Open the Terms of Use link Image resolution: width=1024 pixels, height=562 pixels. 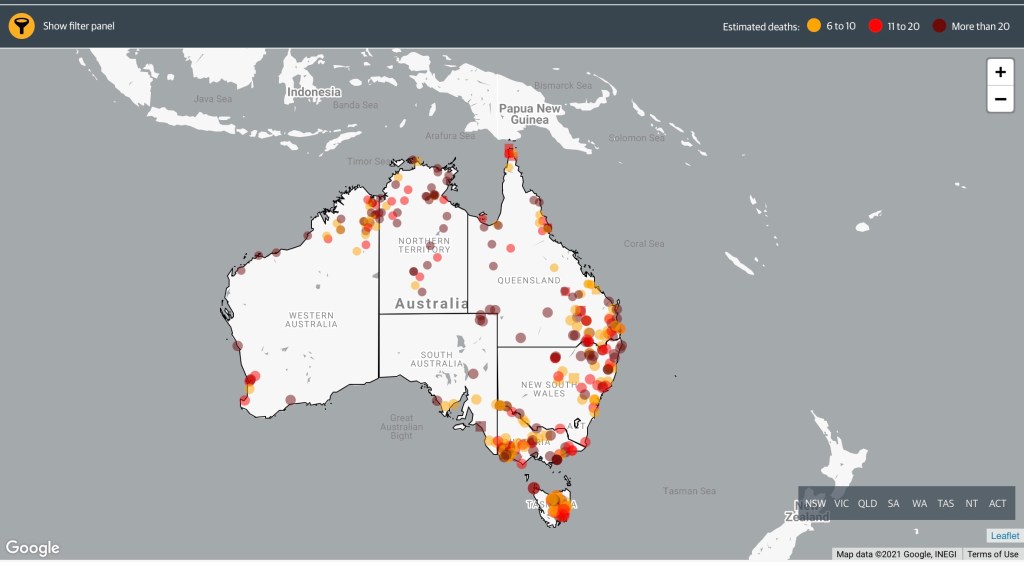(992, 554)
